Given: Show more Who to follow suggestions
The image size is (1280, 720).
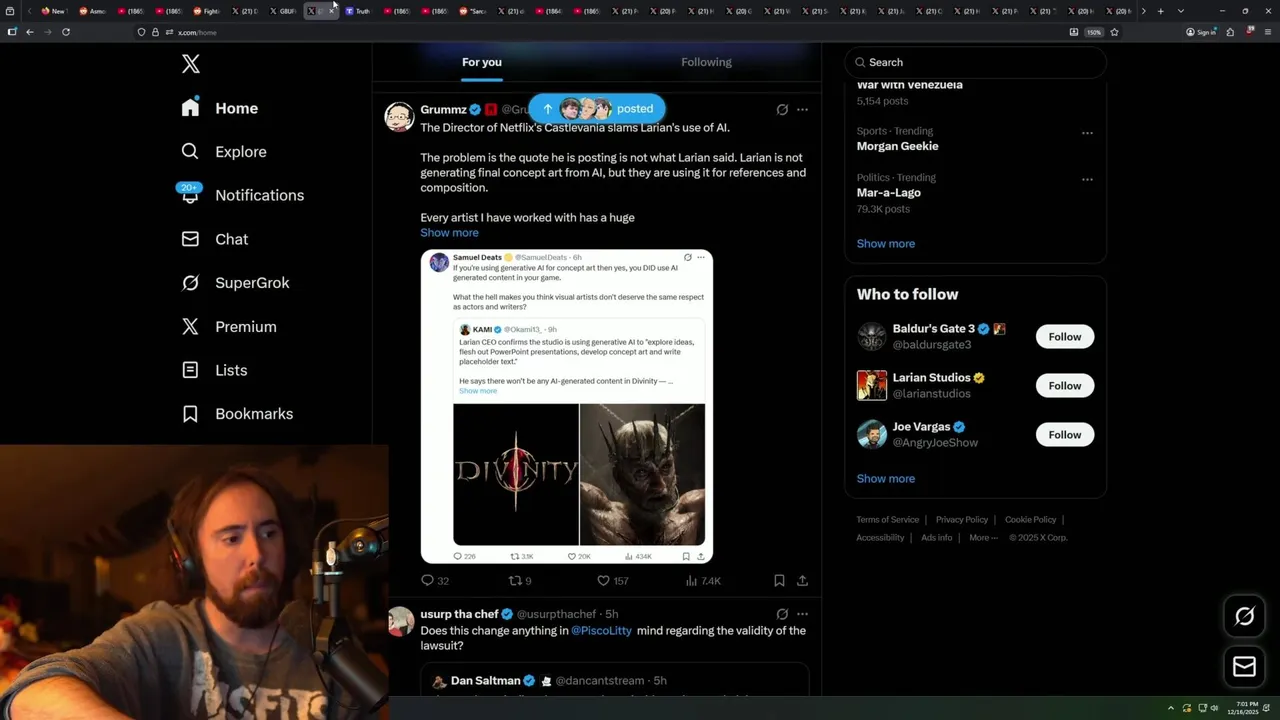Looking at the screenshot, I should click(x=886, y=479).
